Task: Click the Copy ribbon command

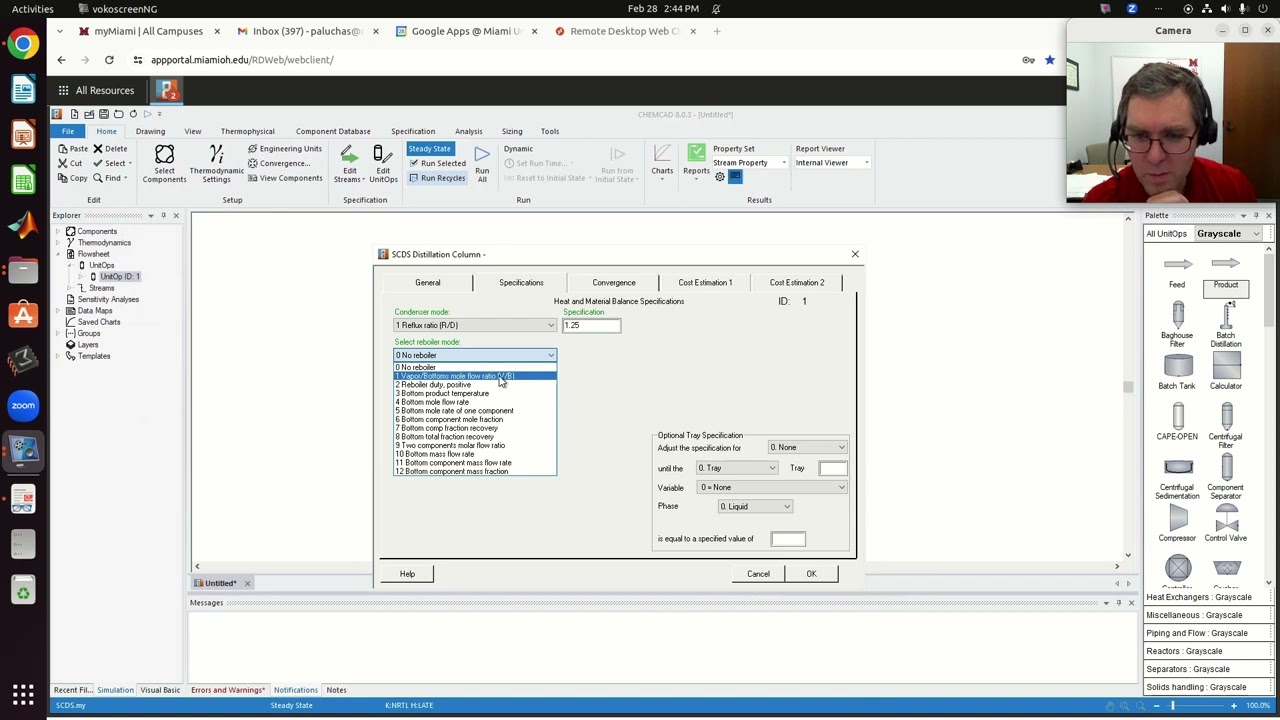Action: coord(73,178)
